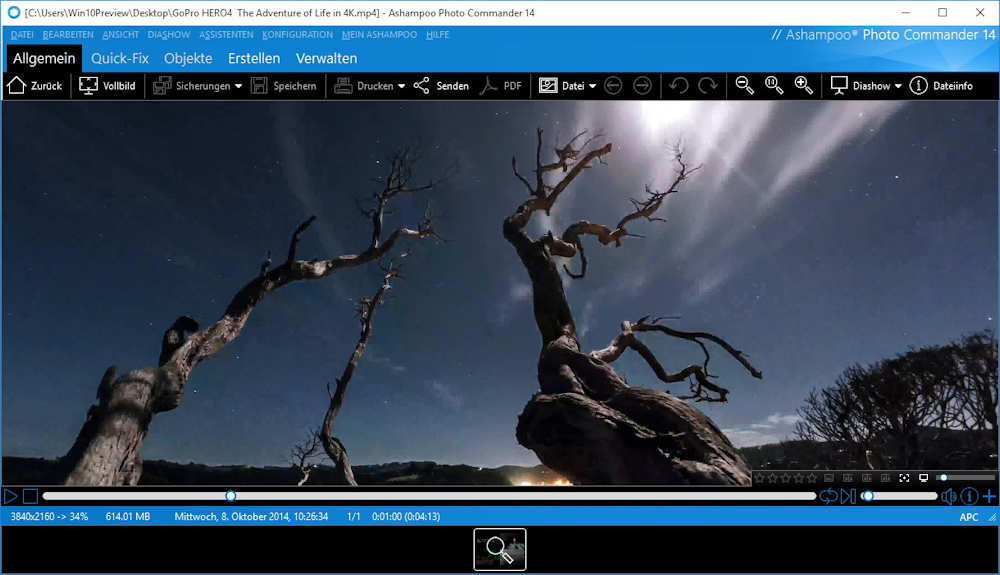Open Dateiinfo file information
The height and width of the screenshot is (575, 1000).
[941, 86]
